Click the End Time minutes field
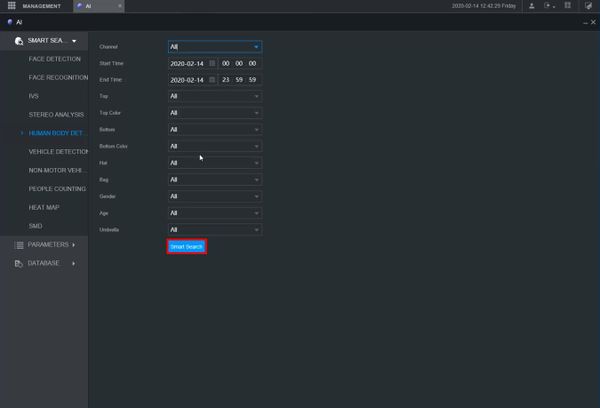600x408 pixels. click(239, 80)
